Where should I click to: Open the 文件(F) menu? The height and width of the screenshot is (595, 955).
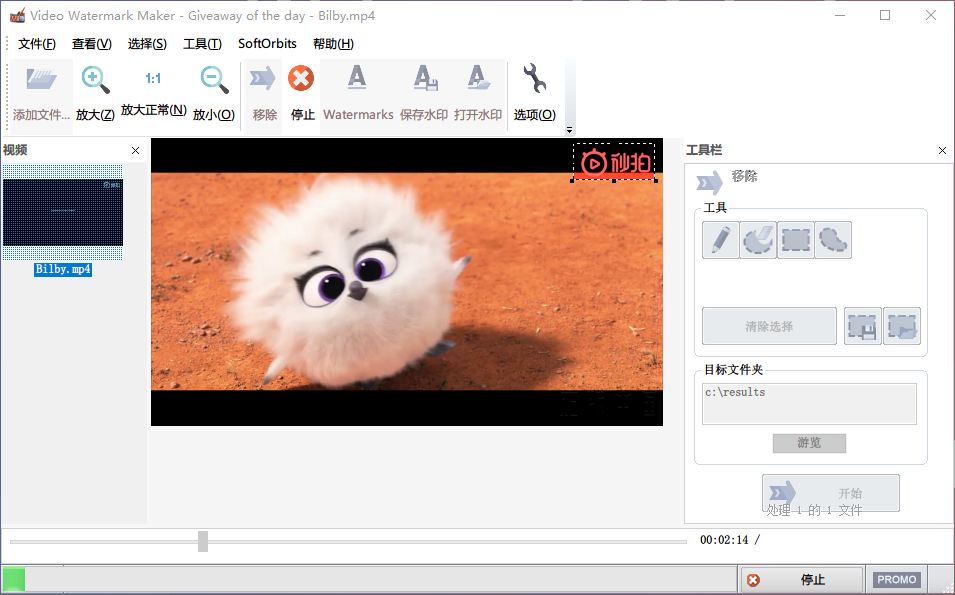[37, 44]
